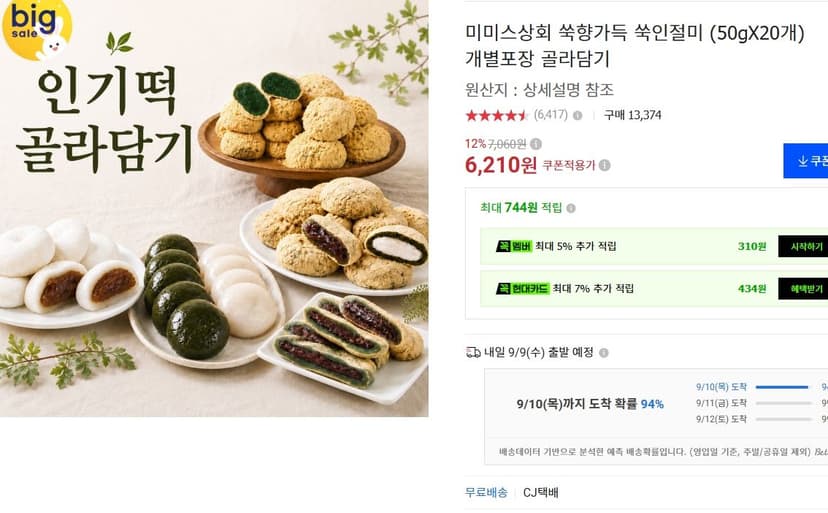The width and height of the screenshot is (828, 513).
Task: Click the info icon next to 출발 예정
Action: coord(604,352)
